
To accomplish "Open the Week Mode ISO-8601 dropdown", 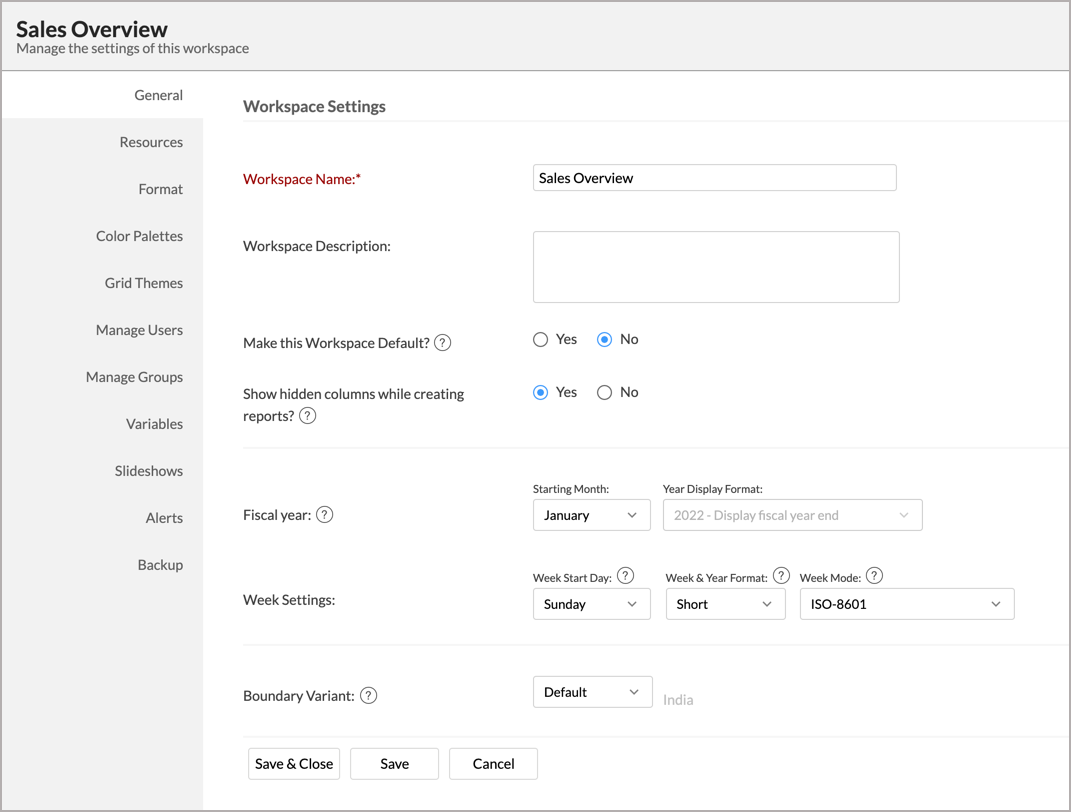I will tap(906, 604).
